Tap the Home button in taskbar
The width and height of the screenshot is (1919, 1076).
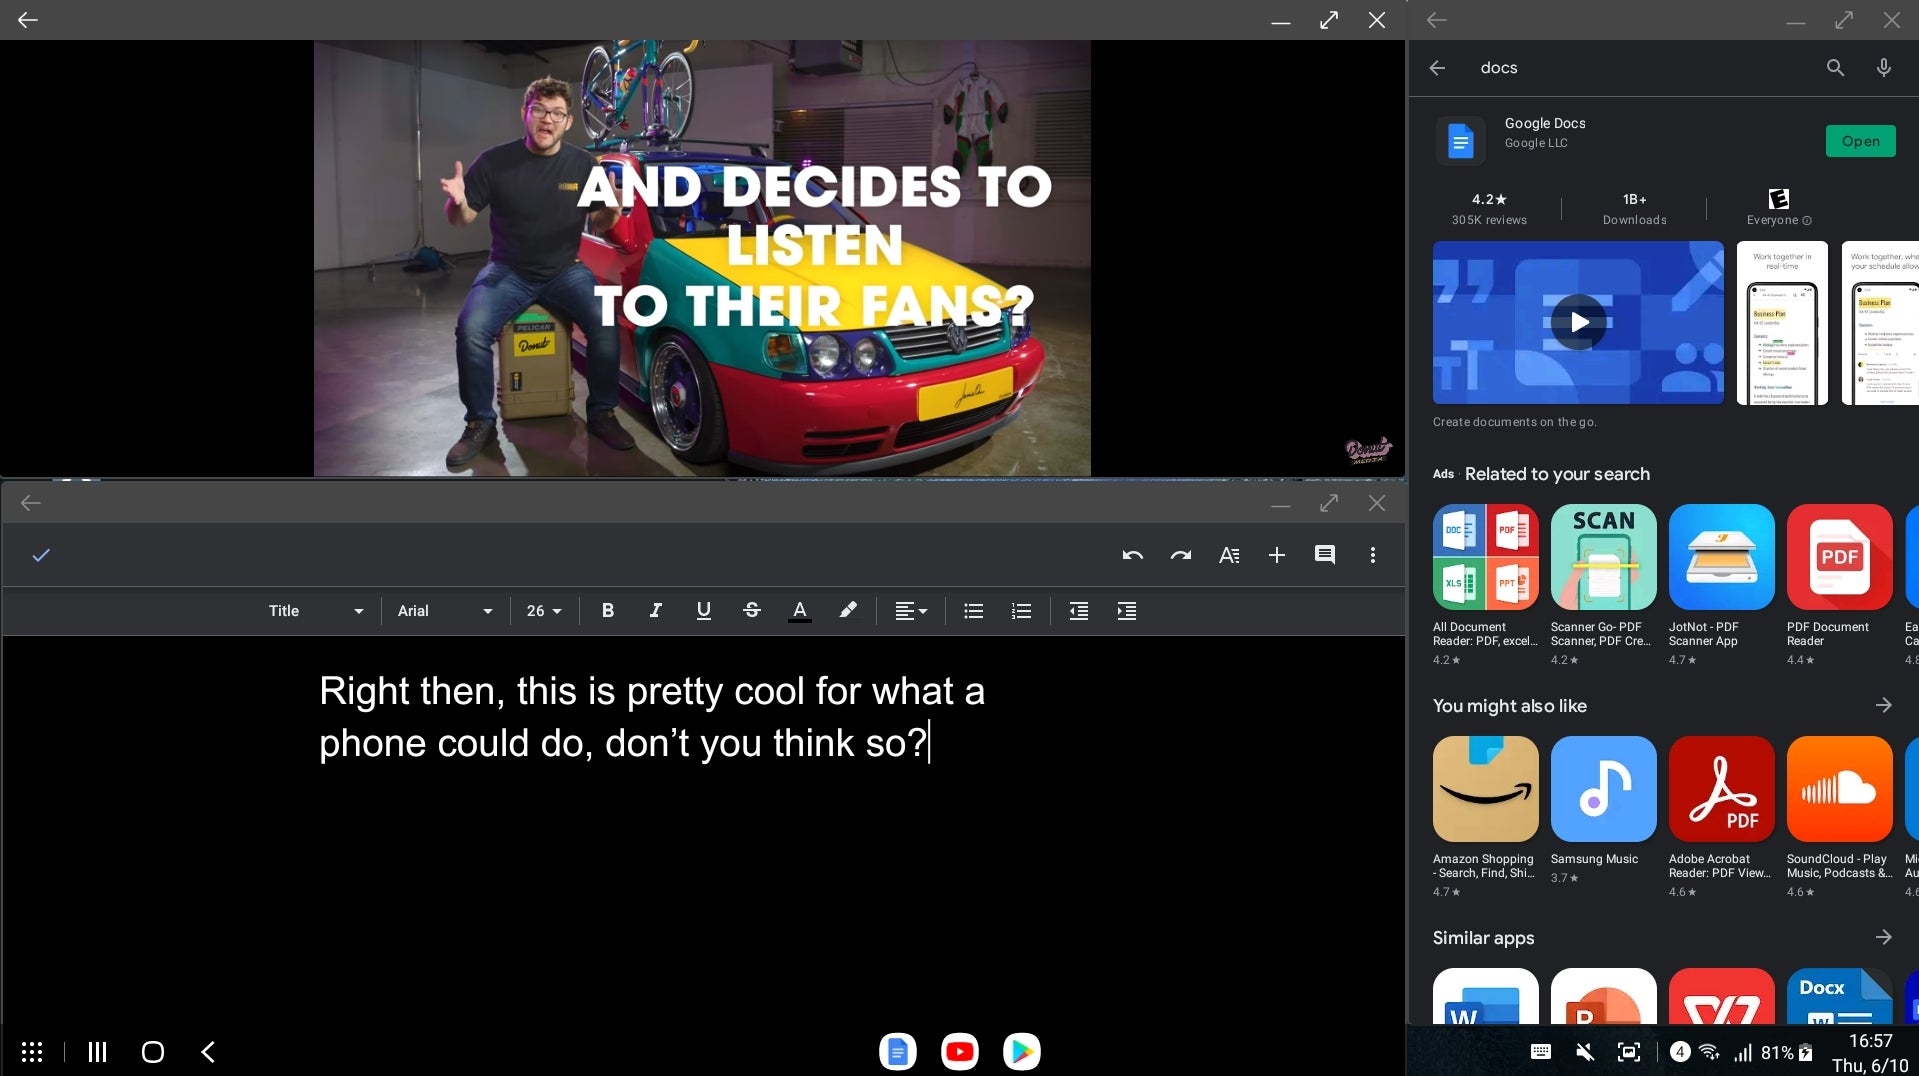click(153, 1052)
